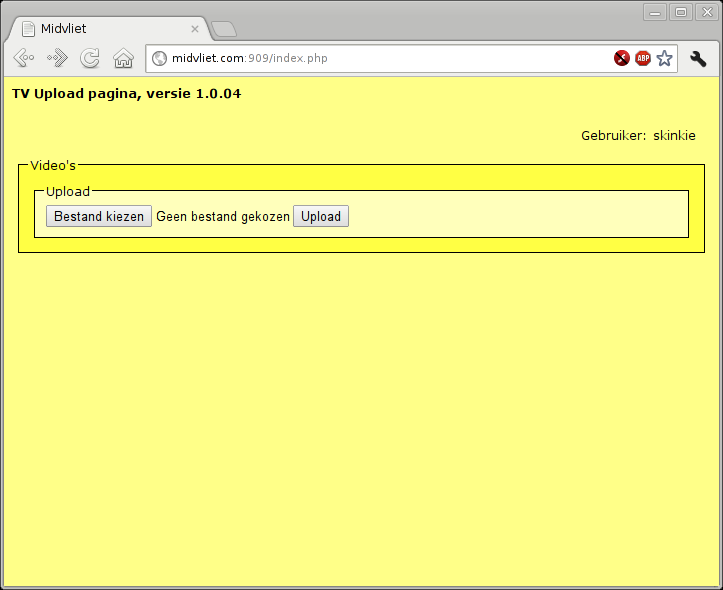Click the username 'skinkie'
This screenshot has height=590, width=723.
click(674, 135)
